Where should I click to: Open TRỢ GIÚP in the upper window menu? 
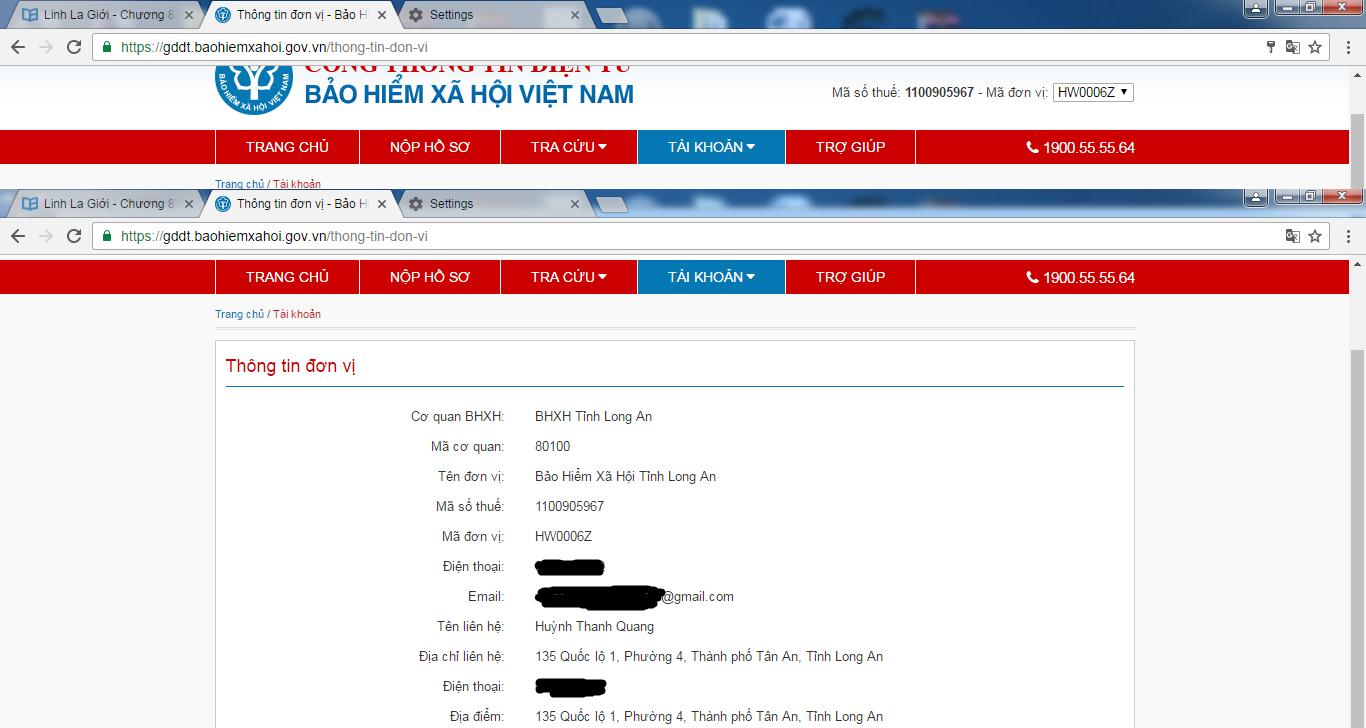(850, 147)
